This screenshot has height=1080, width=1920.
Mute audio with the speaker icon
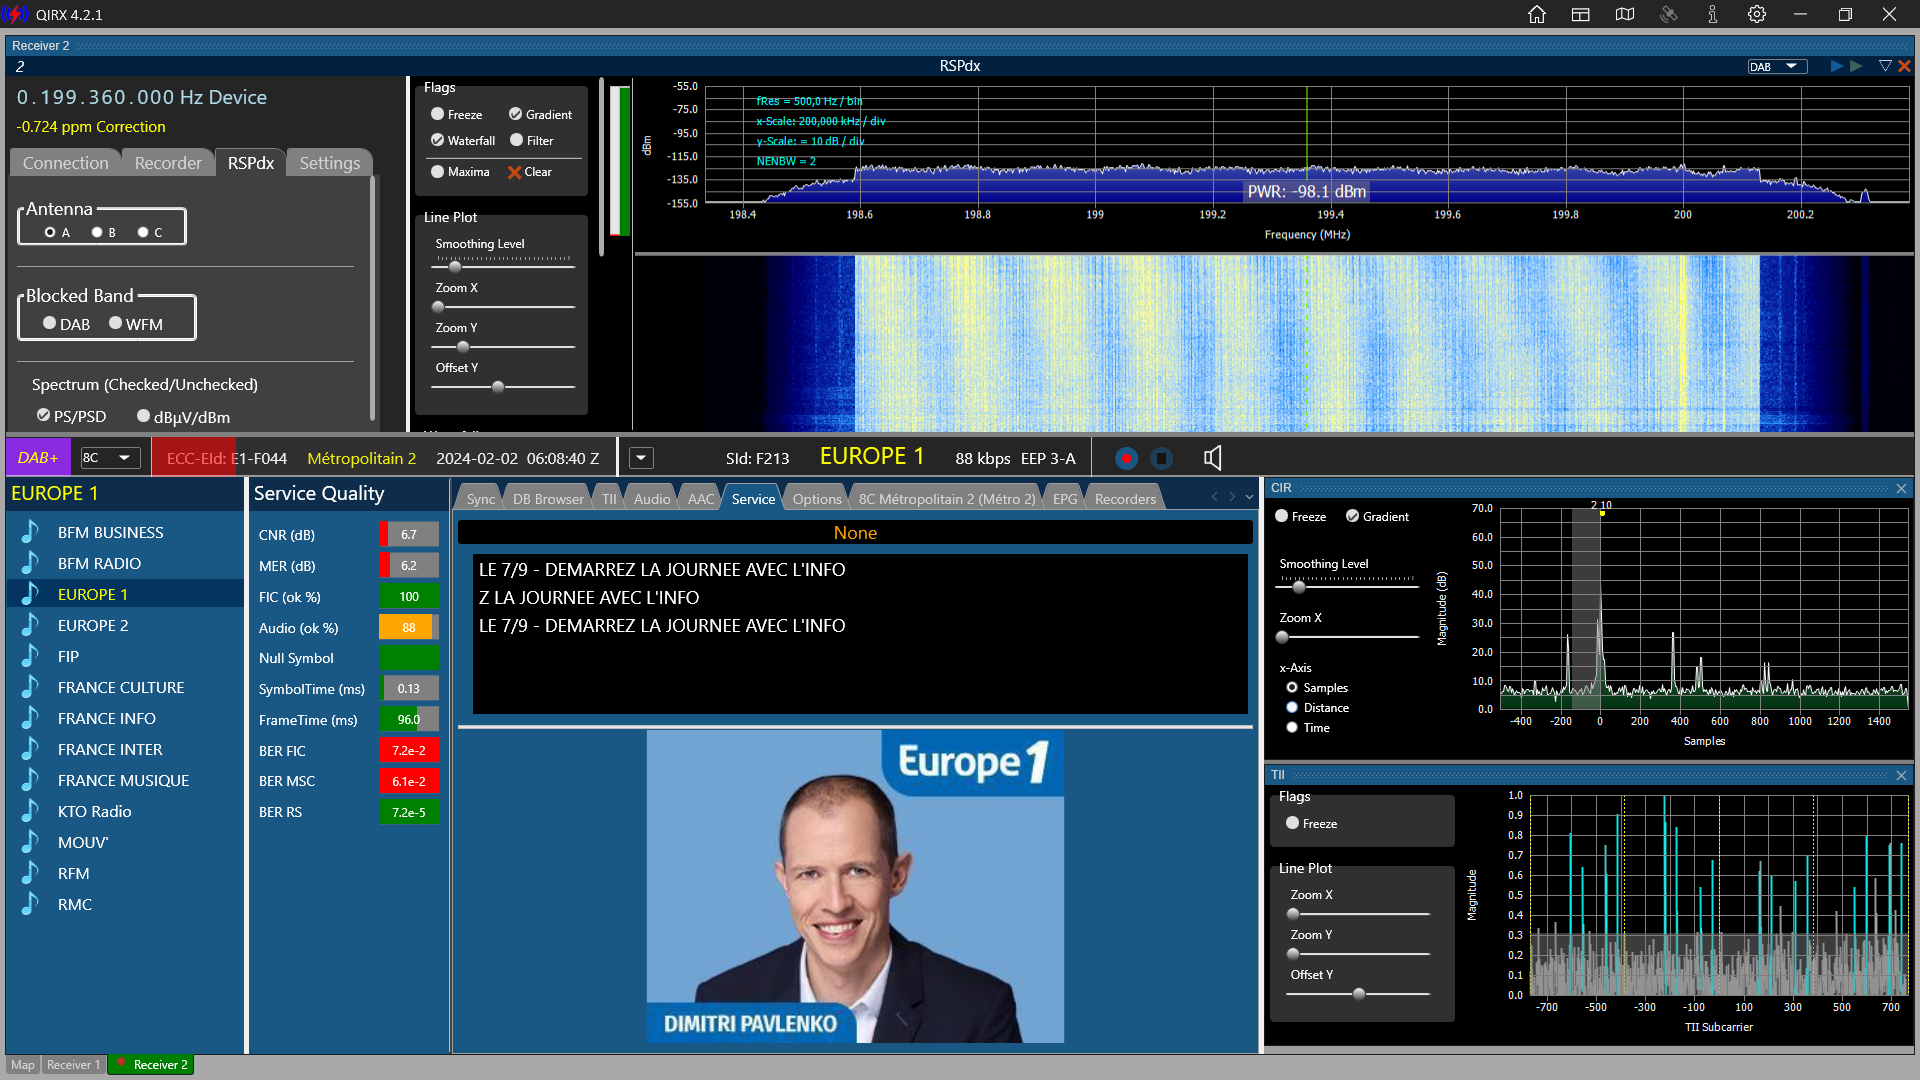(x=1212, y=458)
